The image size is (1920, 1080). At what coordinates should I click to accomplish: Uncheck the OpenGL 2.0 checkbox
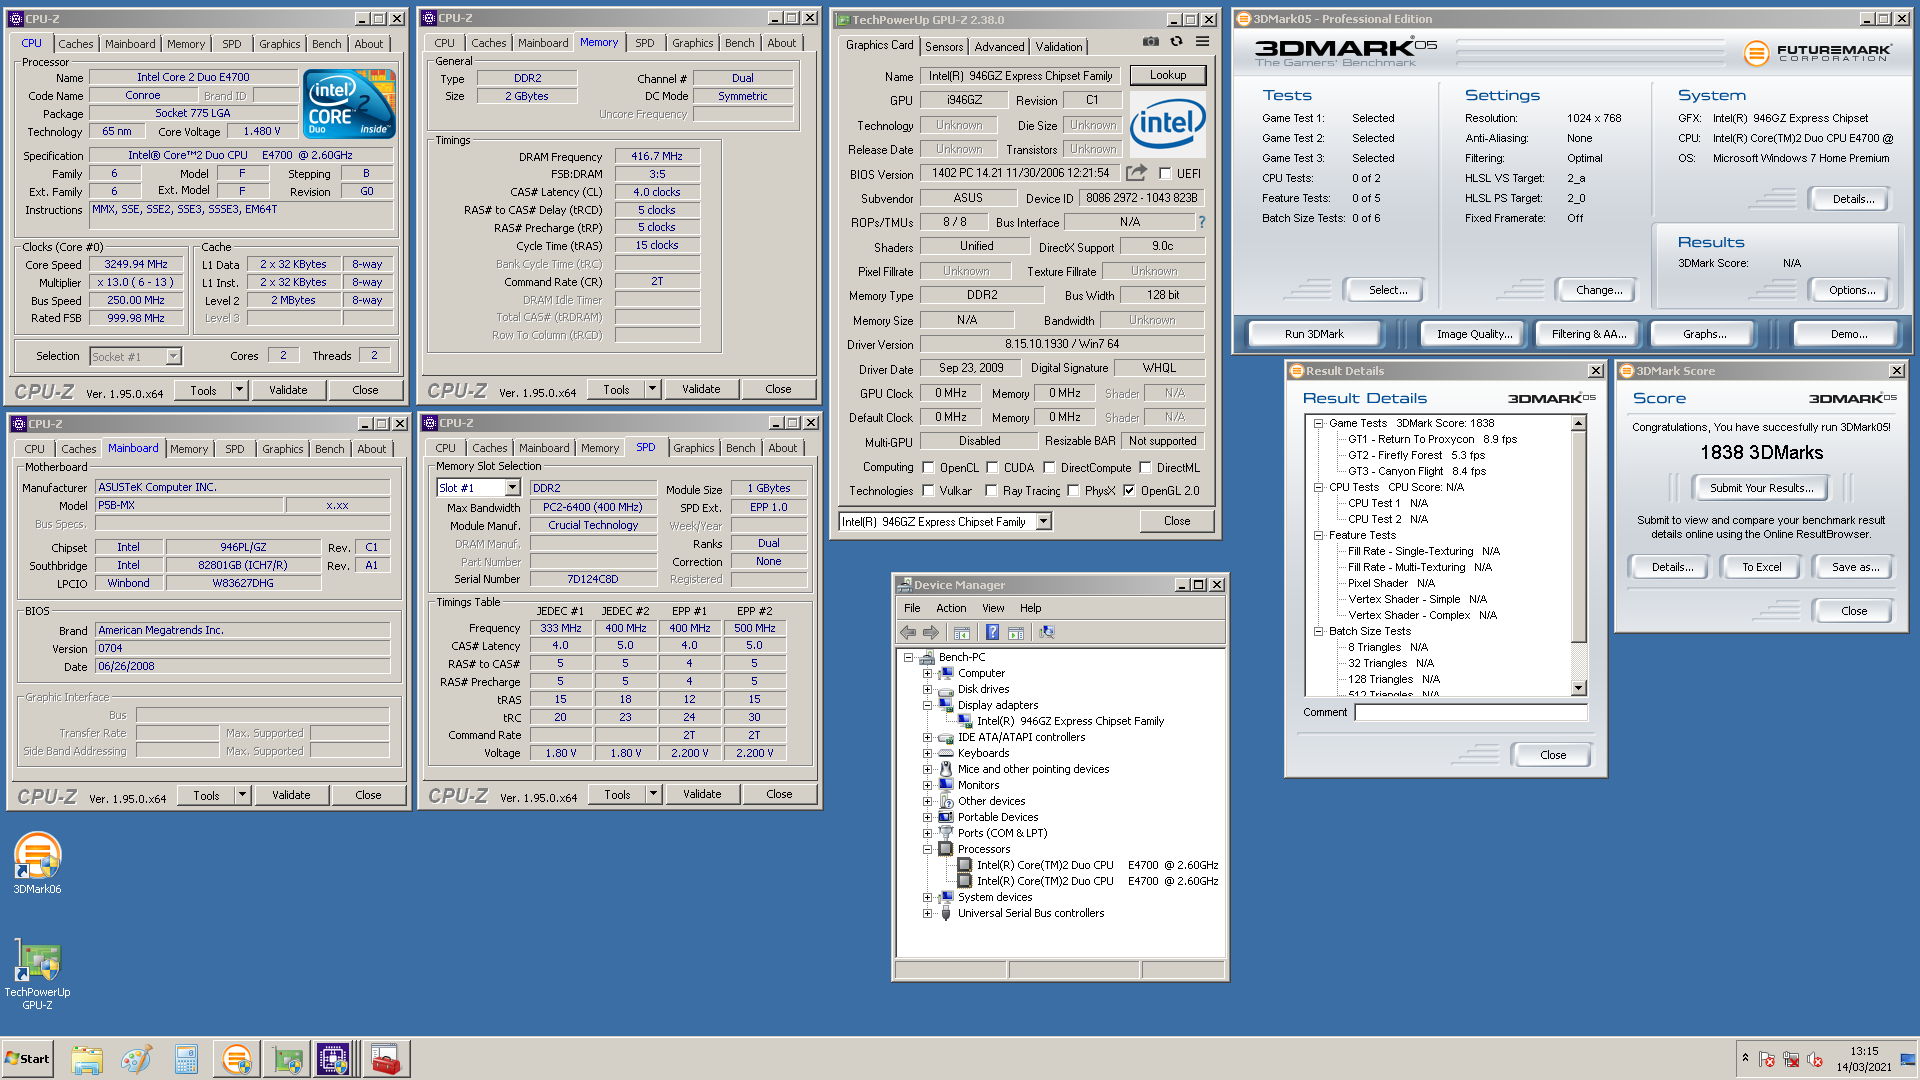point(1129,490)
